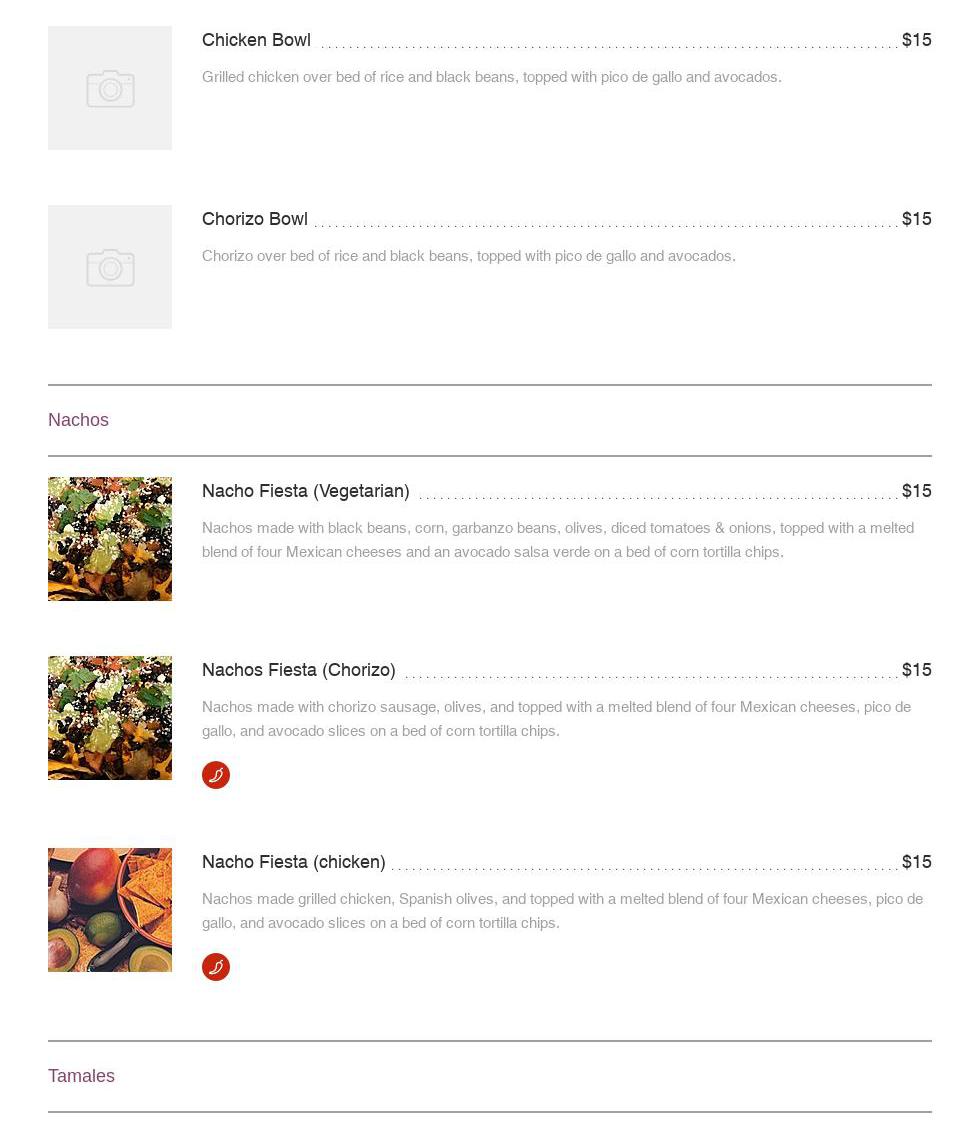Click the Nachos Fiesta (Chorizo) title
This screenshot has height=1140, width=965.
click(299, 670)
